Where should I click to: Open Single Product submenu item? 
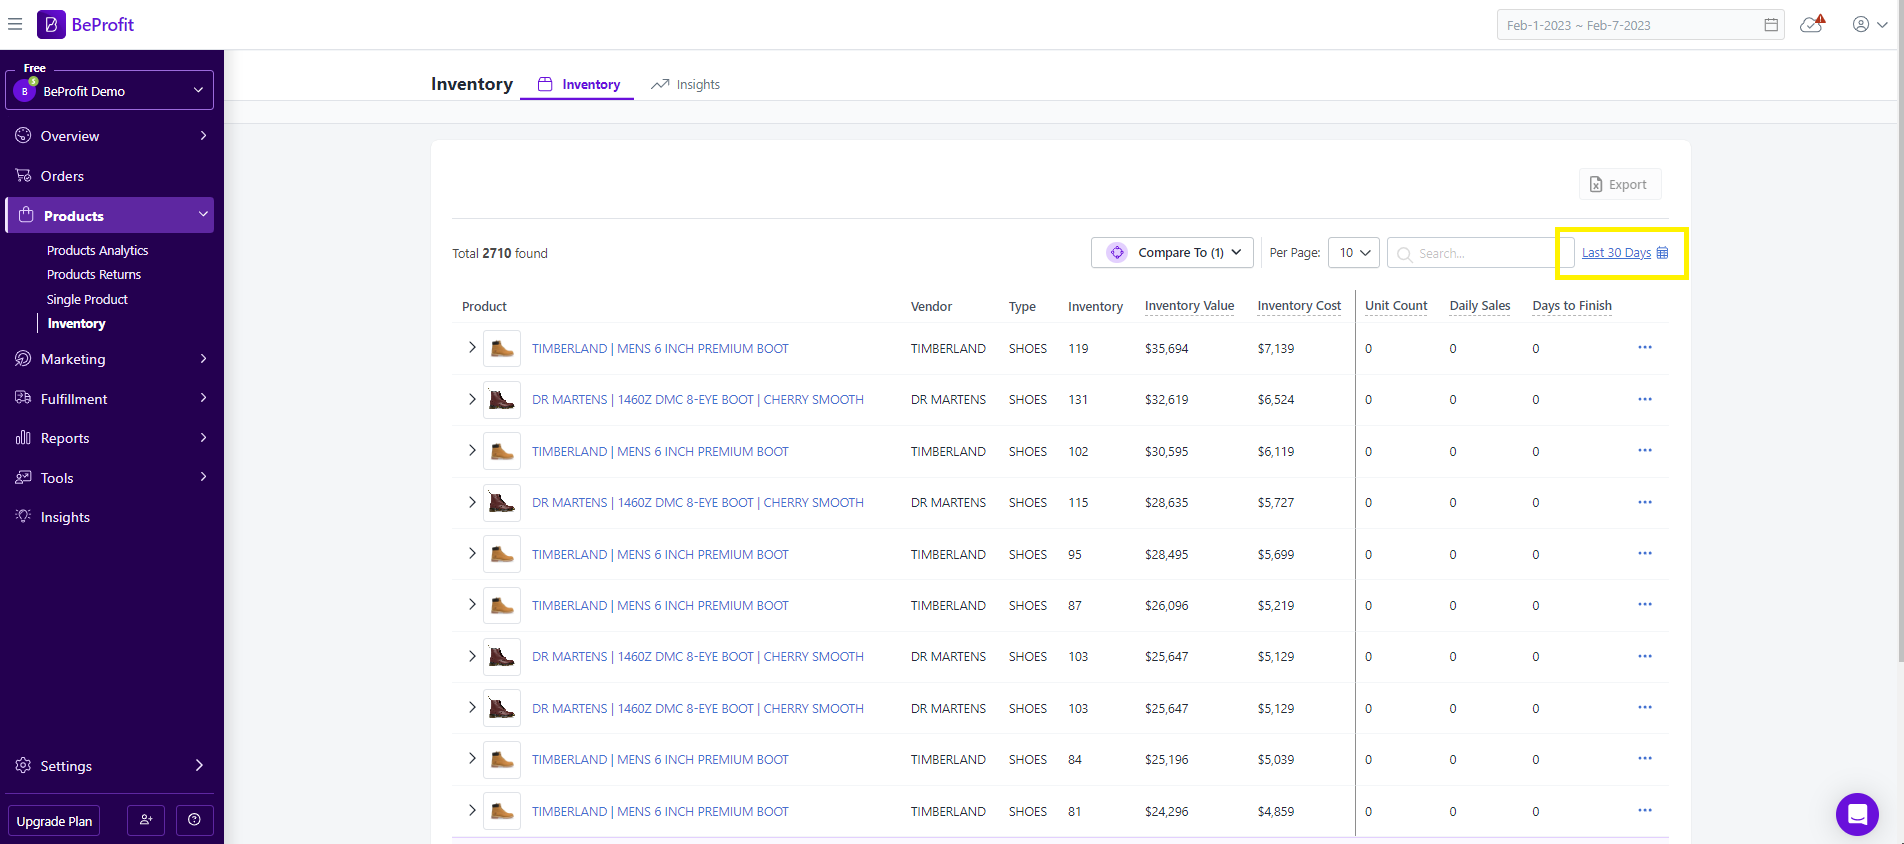point(87,299)
